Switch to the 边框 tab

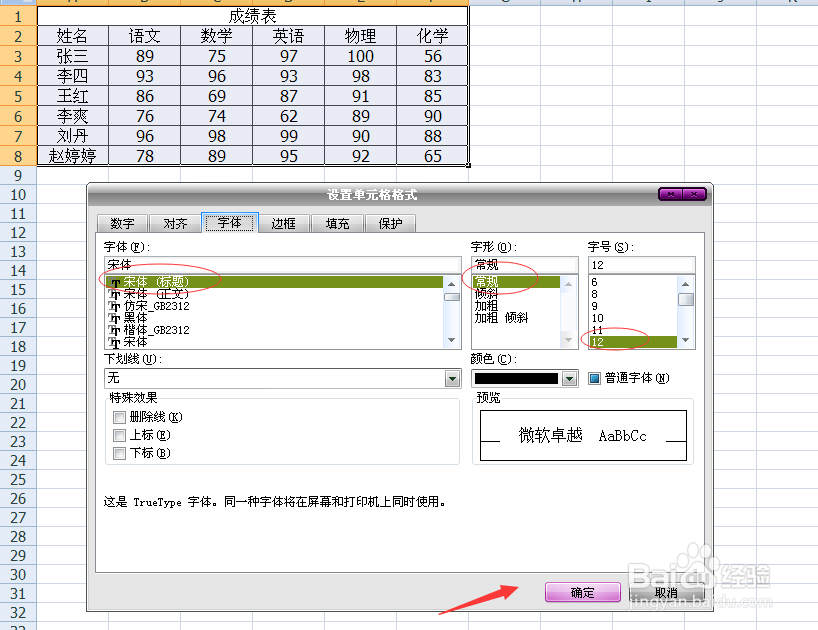285,223
